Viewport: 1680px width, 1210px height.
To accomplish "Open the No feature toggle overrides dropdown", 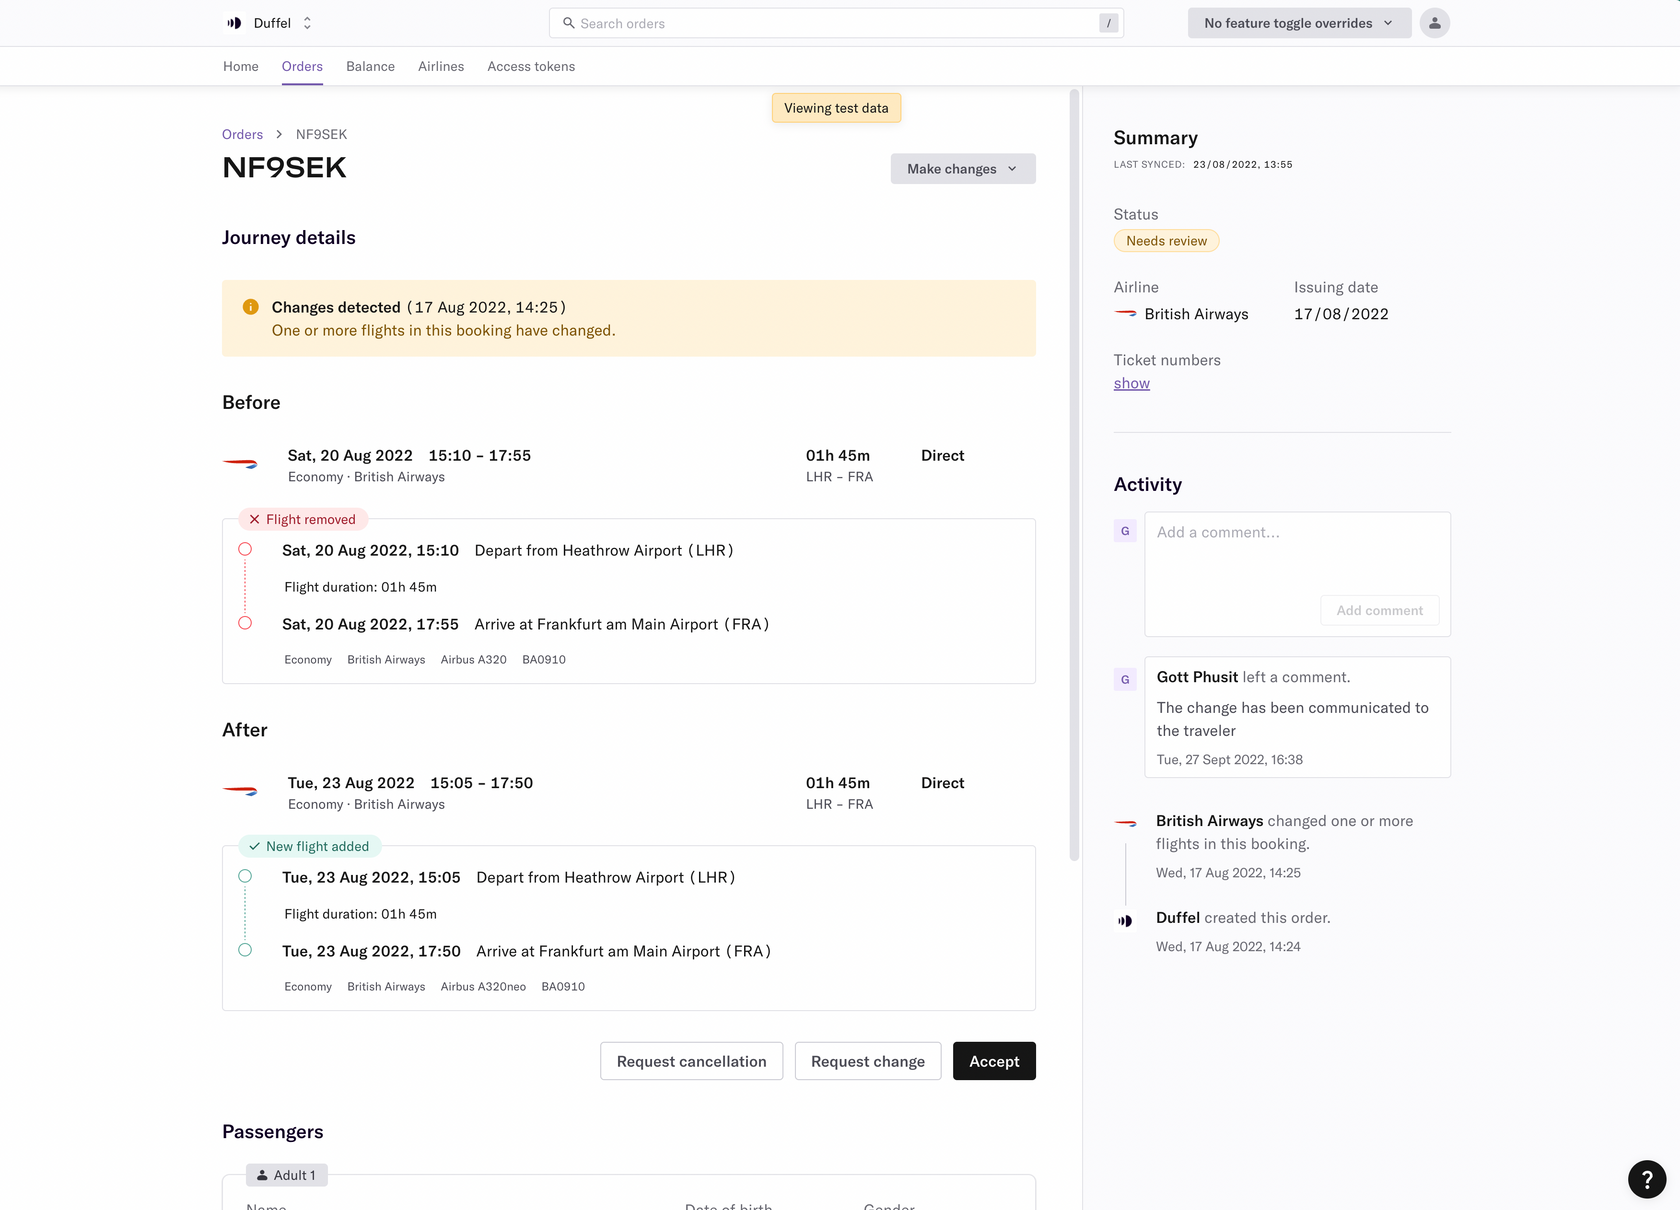I will 1299,23.
